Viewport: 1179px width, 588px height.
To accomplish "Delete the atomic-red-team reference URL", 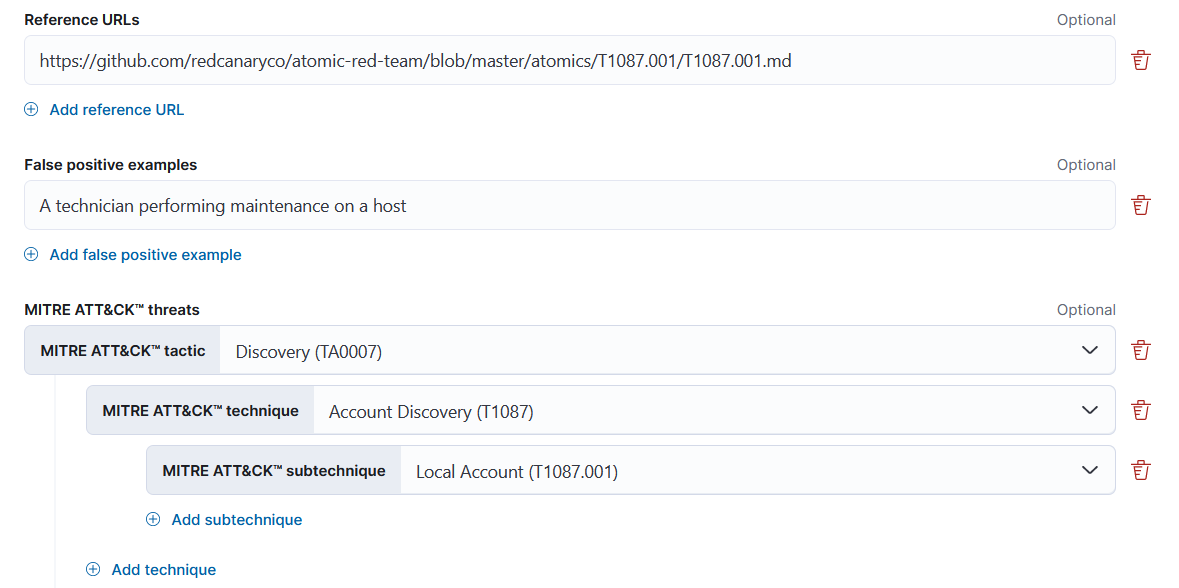I will click(x=1141, y=61).
